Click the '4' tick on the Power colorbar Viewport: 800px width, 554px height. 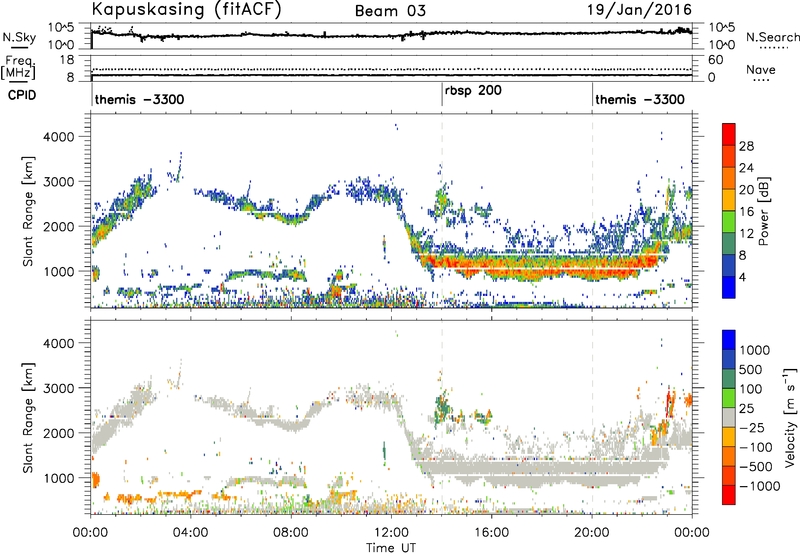(x=742, y=277)
